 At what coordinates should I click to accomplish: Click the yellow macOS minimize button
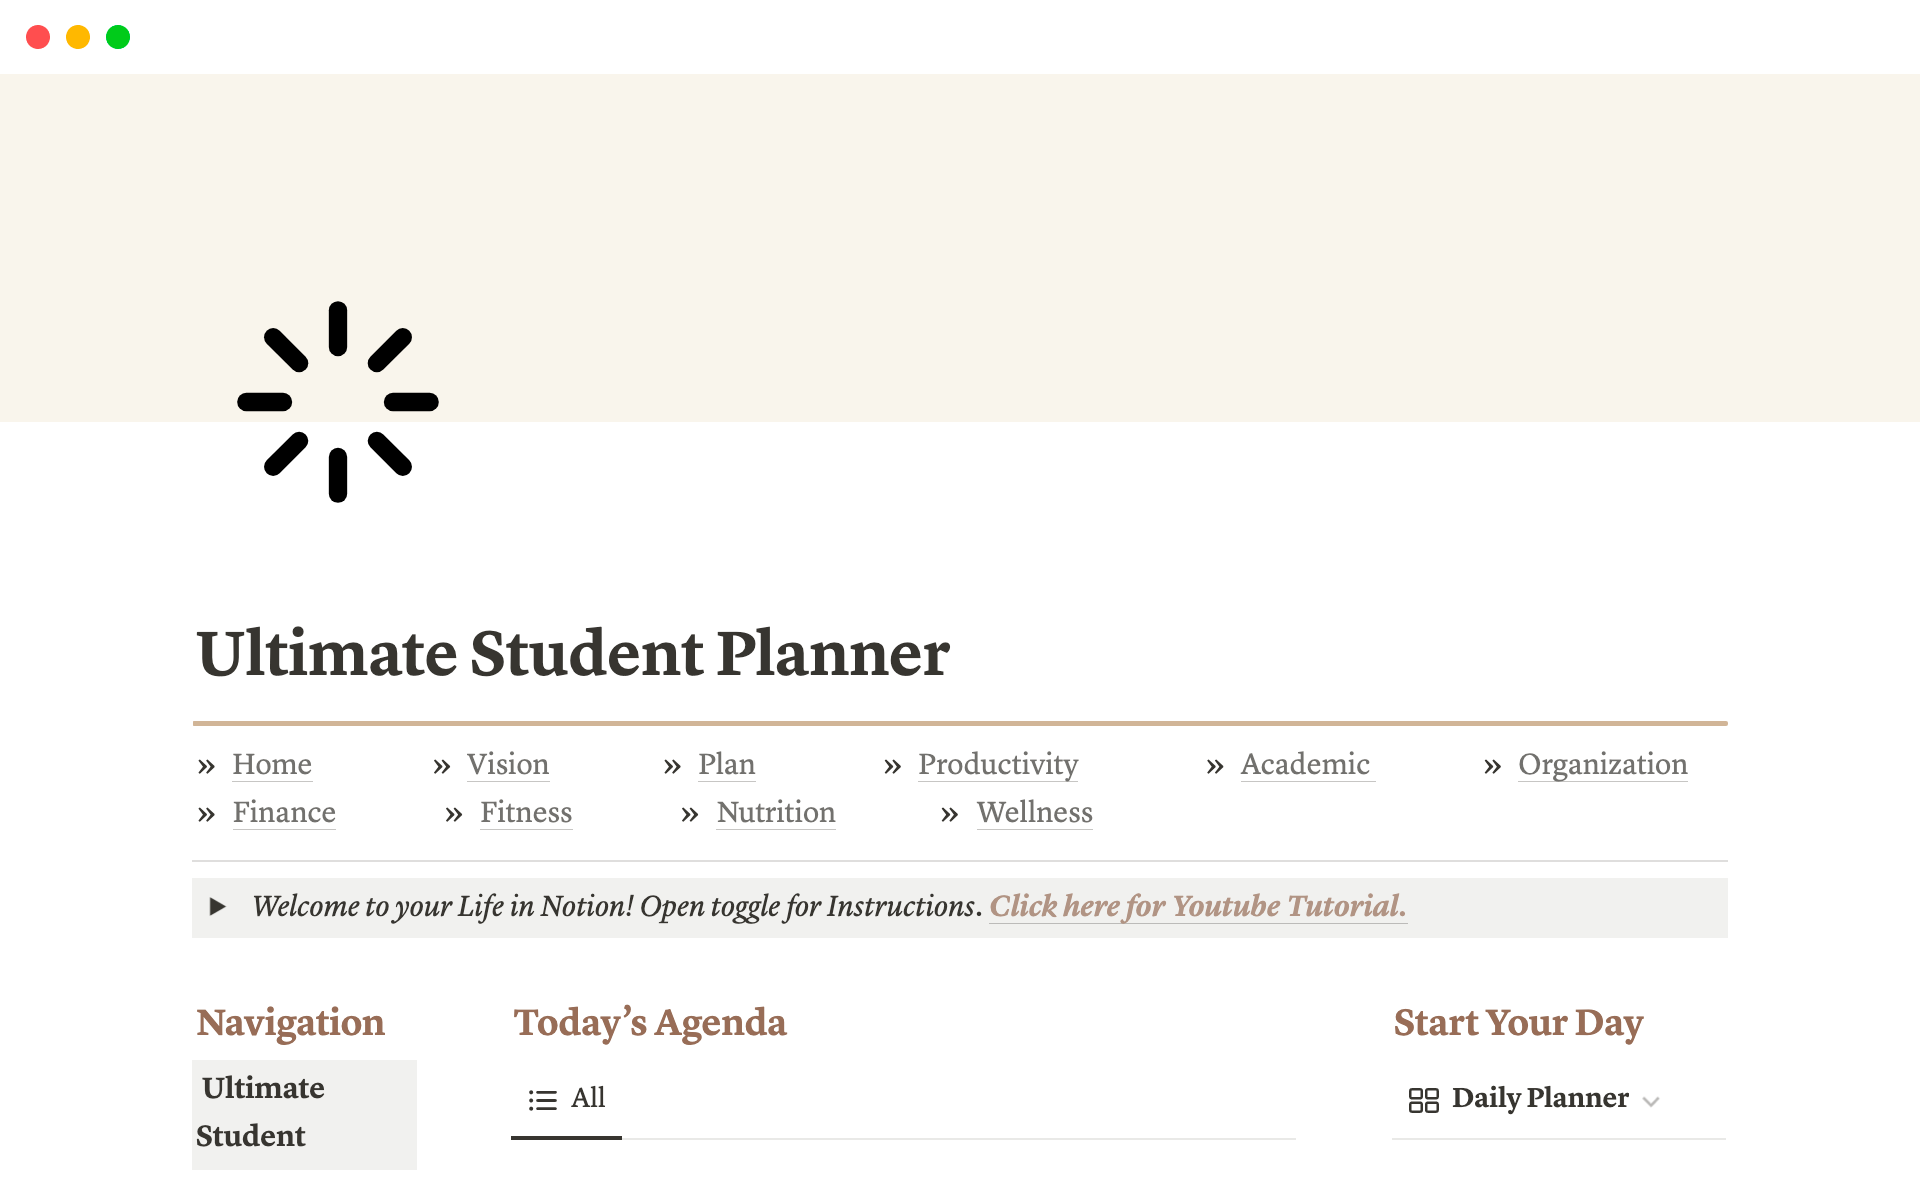(x=78, y=37)
